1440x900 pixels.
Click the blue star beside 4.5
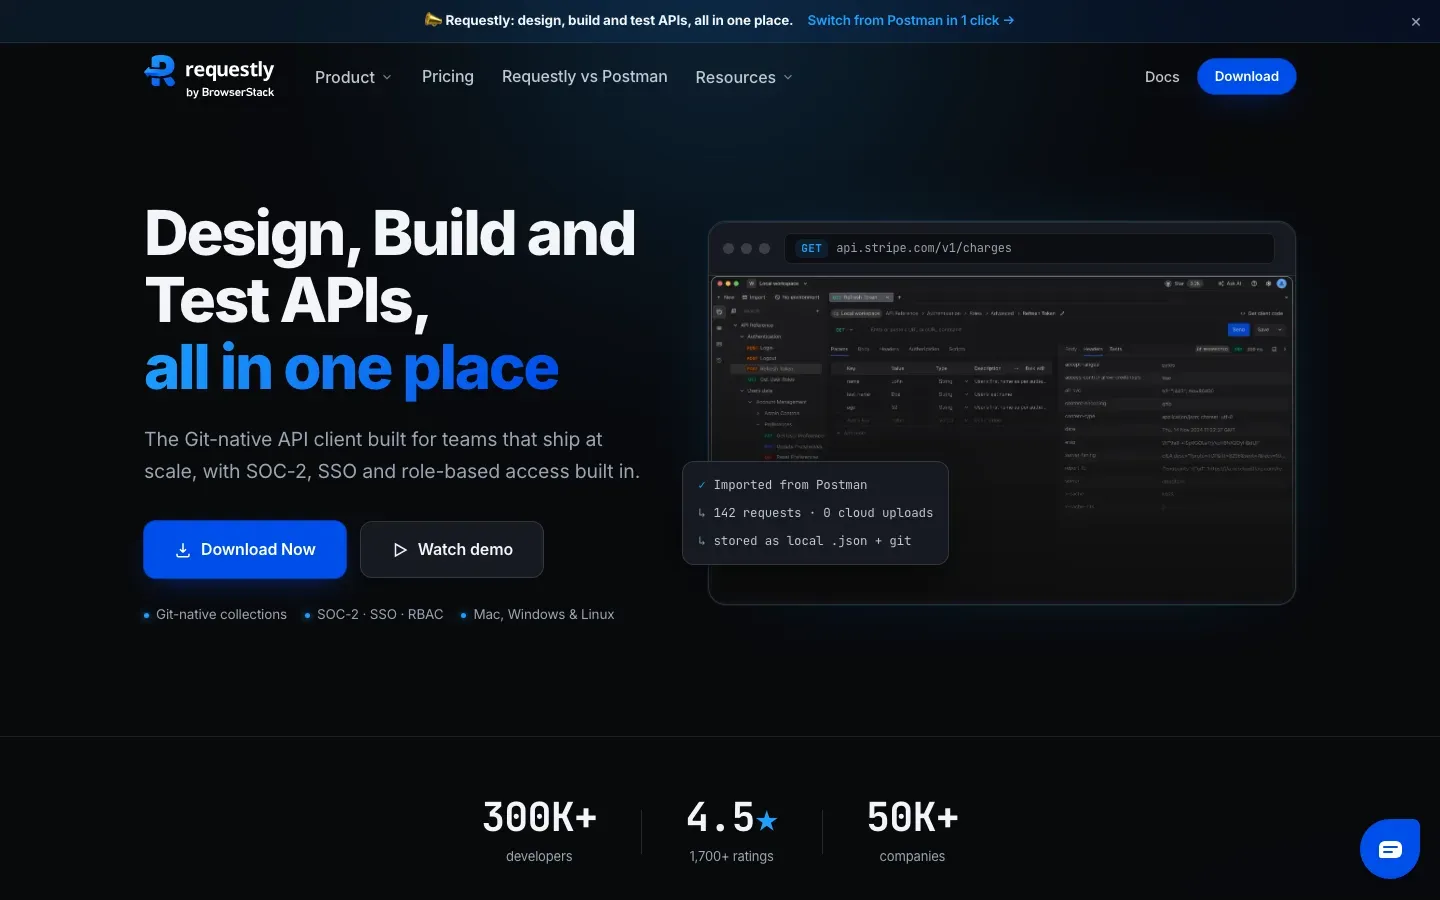pyautogui.click(x=767, y=820)
